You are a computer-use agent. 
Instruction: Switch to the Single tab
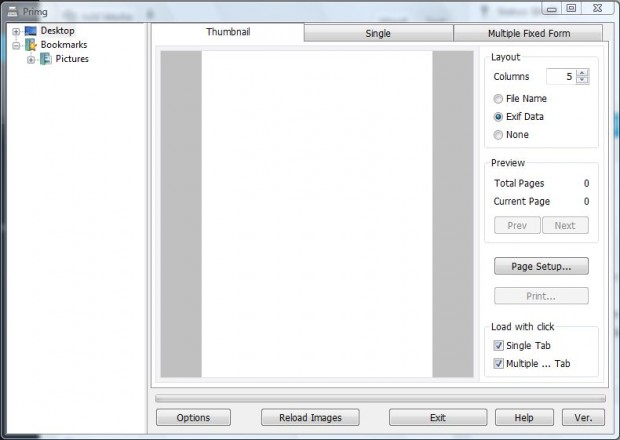click(x=378, y=33)
